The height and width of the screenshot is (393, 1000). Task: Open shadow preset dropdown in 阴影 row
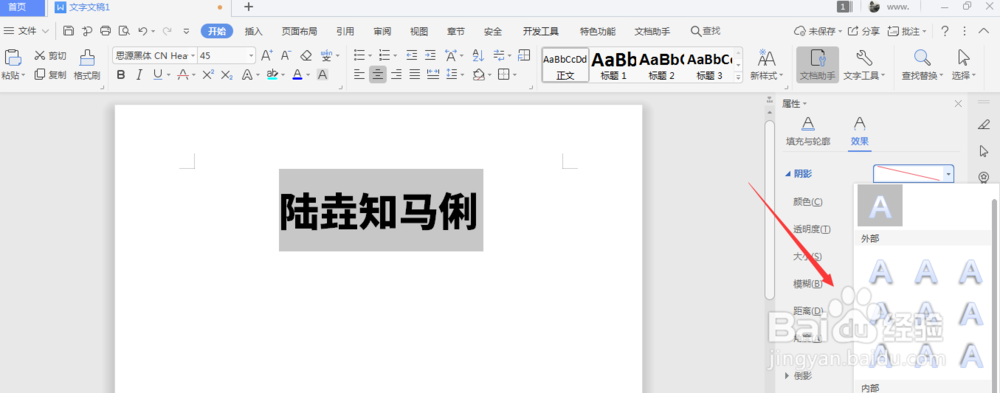pyautogui.click(x=949, y=174)
